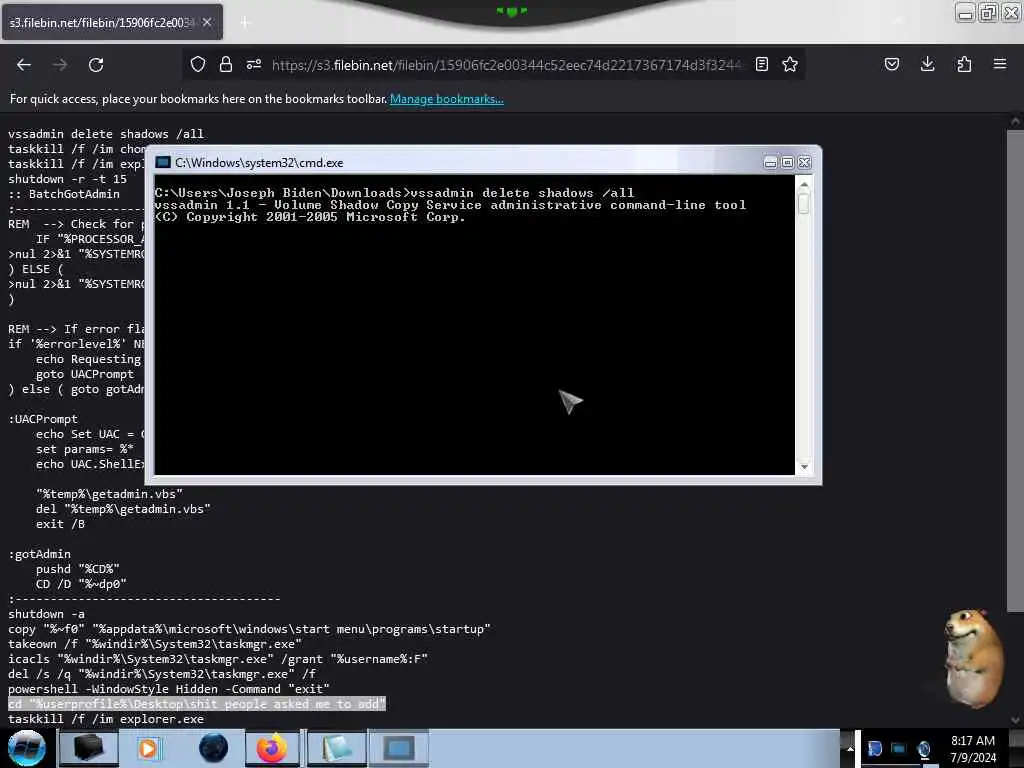Open the Save to Pocket icon
The width and height of the screenshot is (1024, 768).
pyautogui.click(x=891, y=64)
